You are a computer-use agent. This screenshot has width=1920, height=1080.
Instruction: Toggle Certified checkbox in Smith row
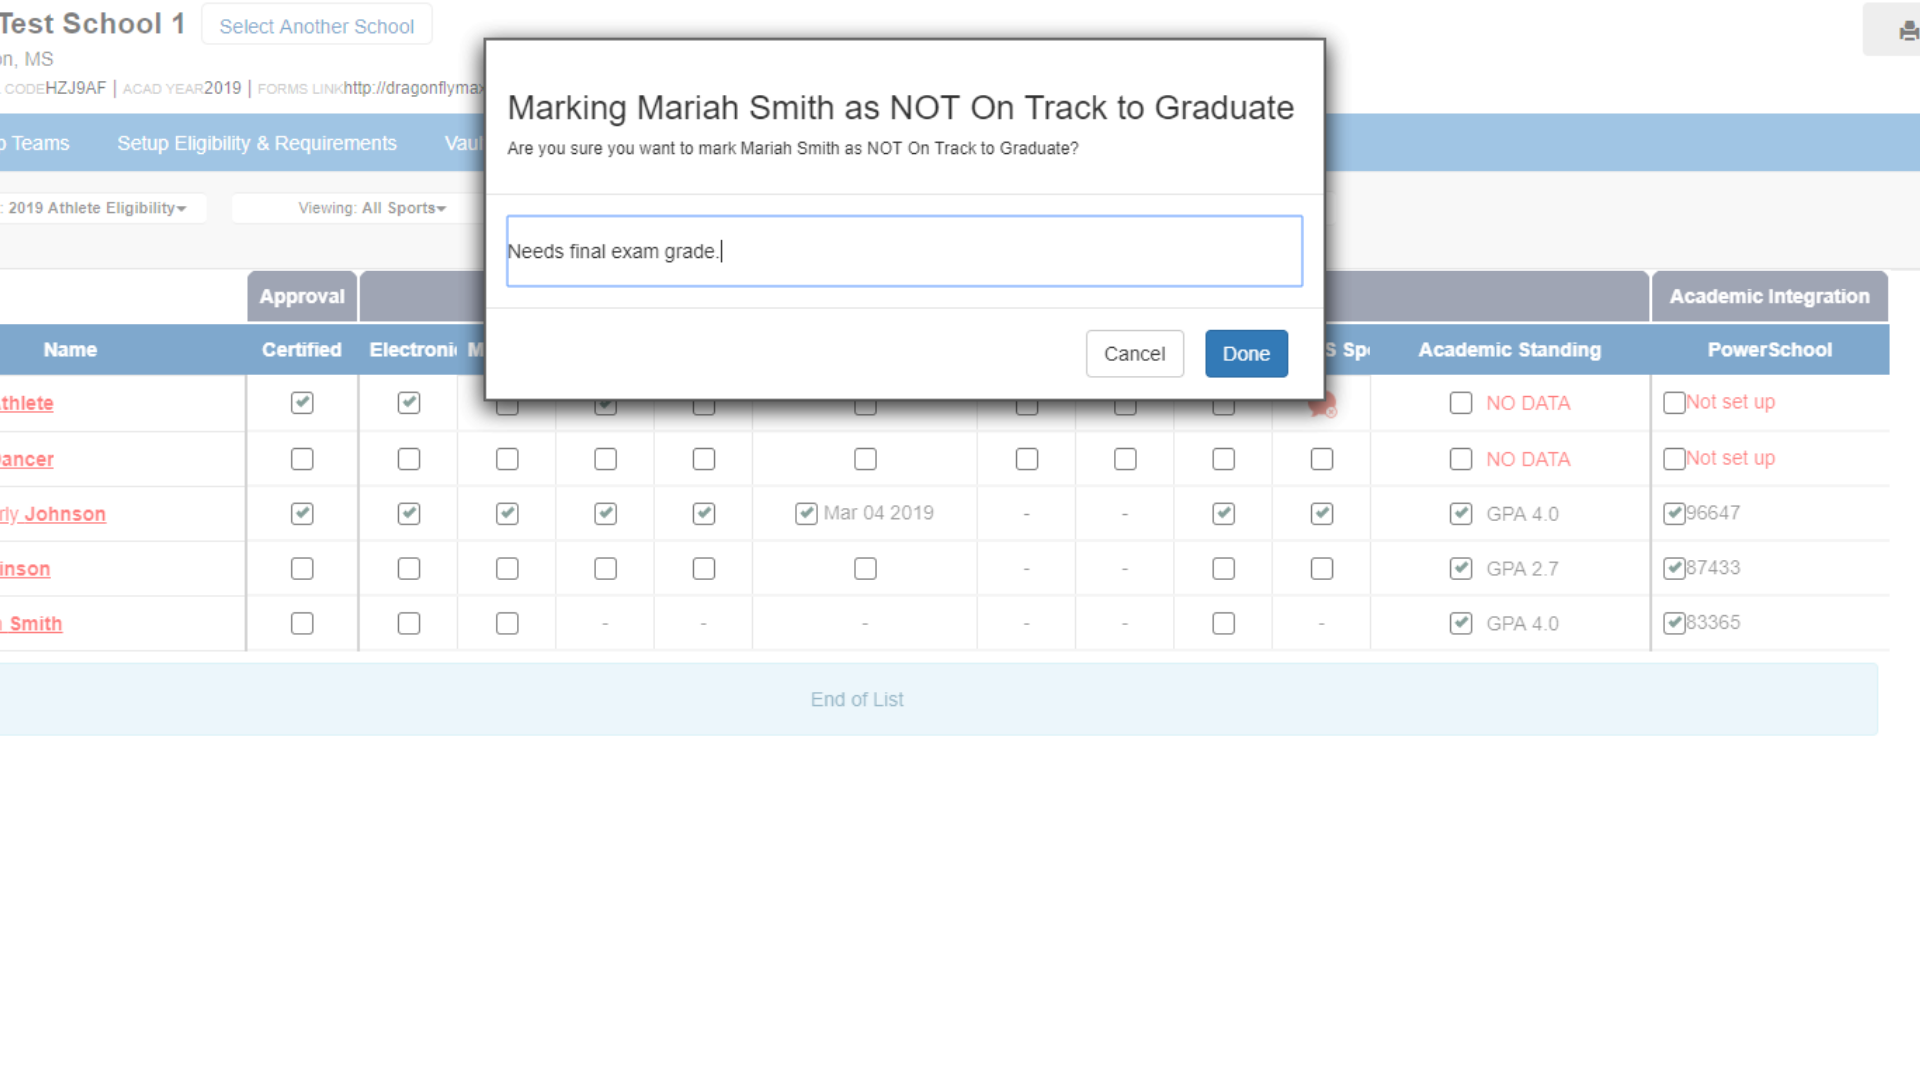click(302, 624)
